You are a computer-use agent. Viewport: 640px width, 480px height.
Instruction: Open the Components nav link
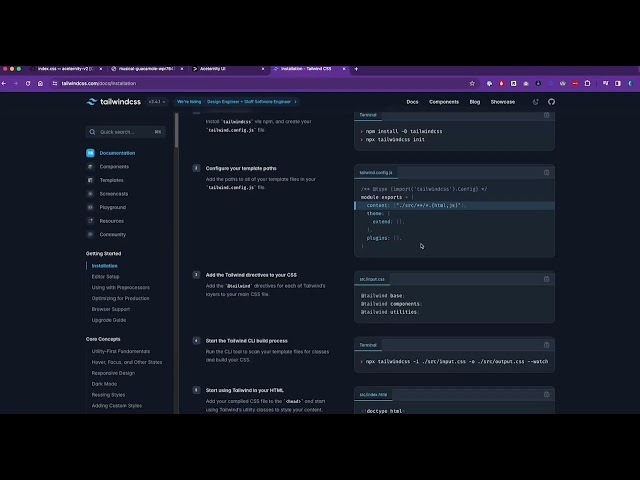click(444, 102)
